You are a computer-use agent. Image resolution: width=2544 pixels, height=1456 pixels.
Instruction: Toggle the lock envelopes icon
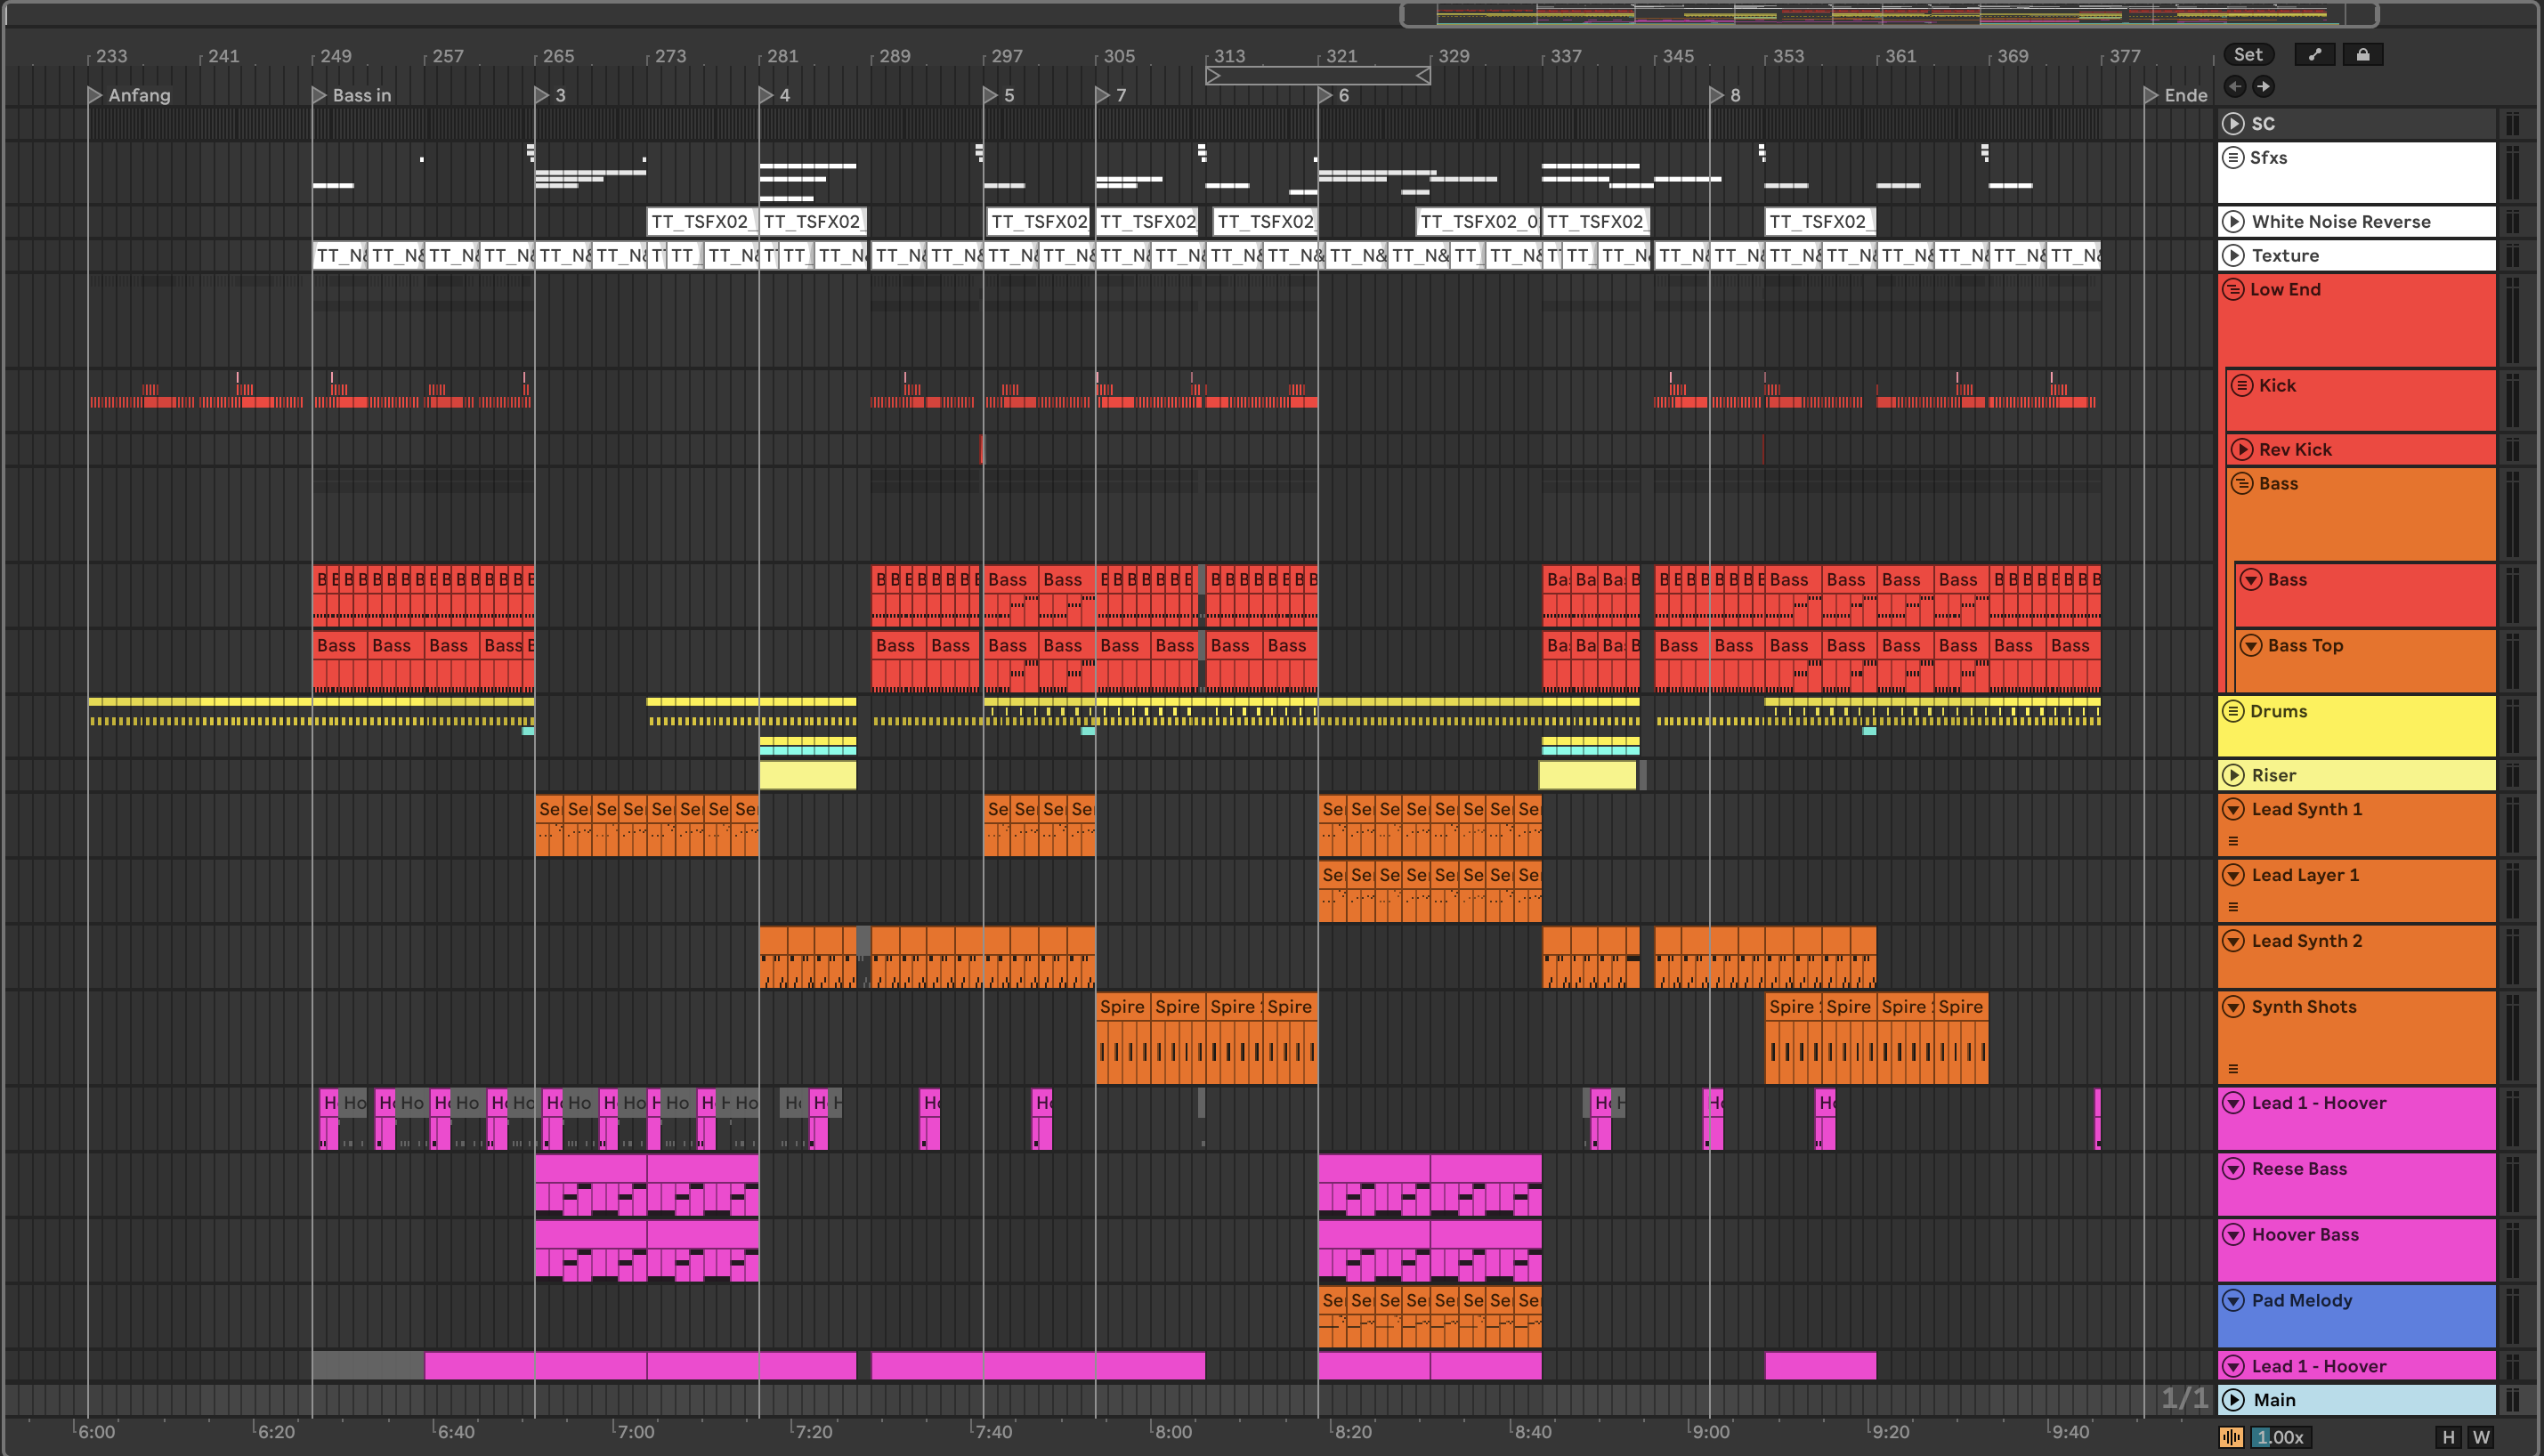(2363, 55)
